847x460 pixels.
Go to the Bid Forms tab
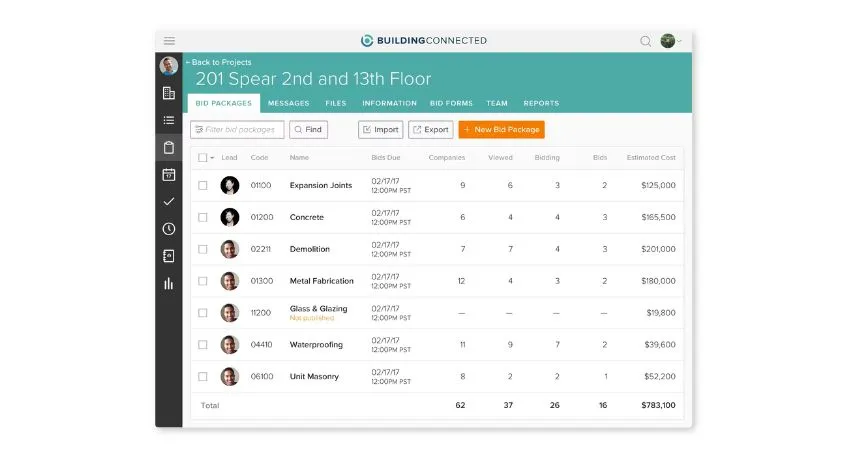(451, 103)
